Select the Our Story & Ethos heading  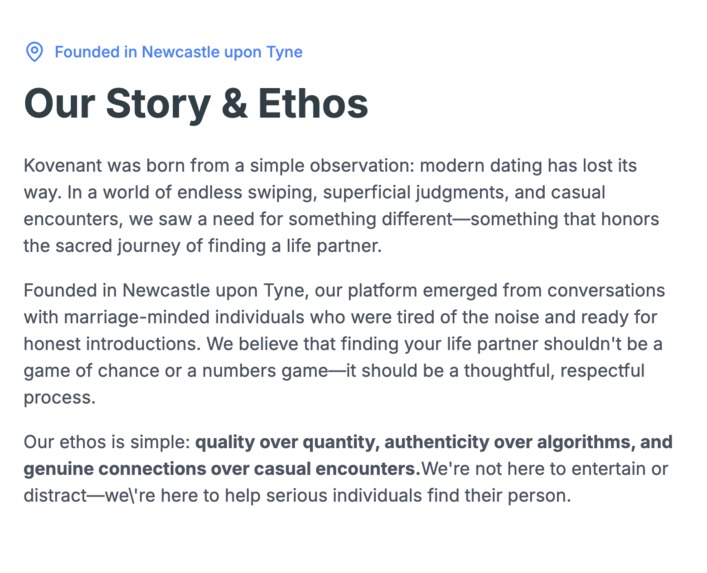(196, 104)
